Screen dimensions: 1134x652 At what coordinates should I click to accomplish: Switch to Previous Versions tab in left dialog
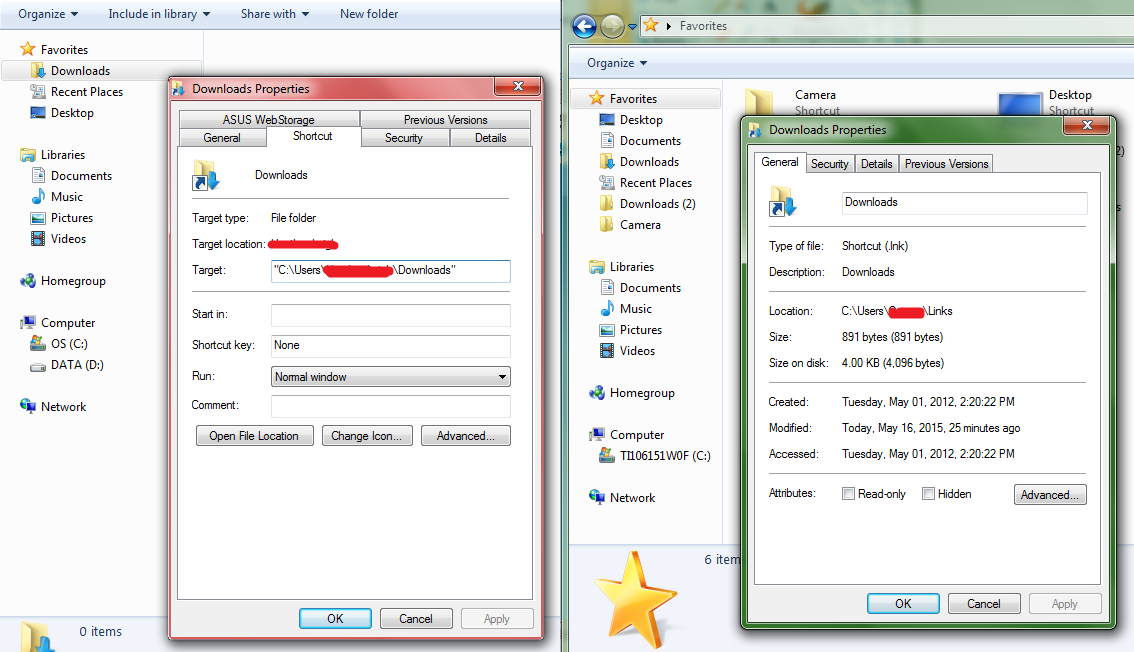(446, 119)
